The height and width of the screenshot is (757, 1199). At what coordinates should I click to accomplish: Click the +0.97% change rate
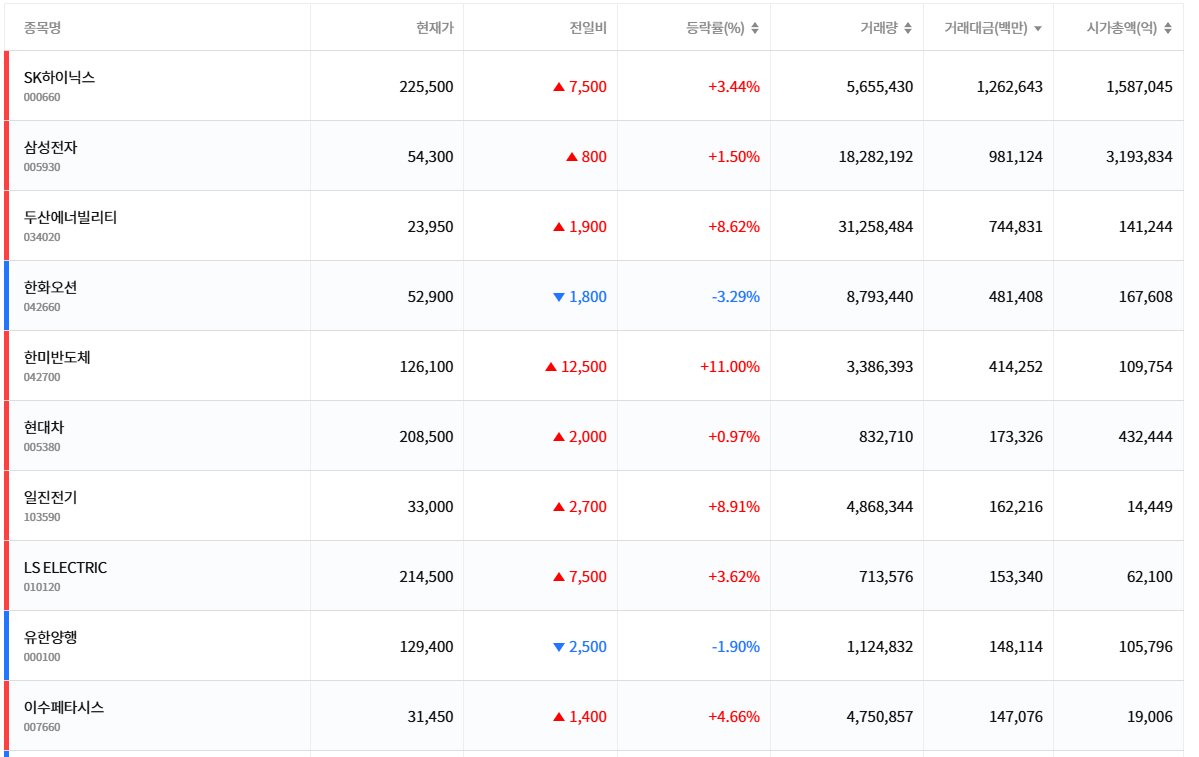click(x=734, y=437)
